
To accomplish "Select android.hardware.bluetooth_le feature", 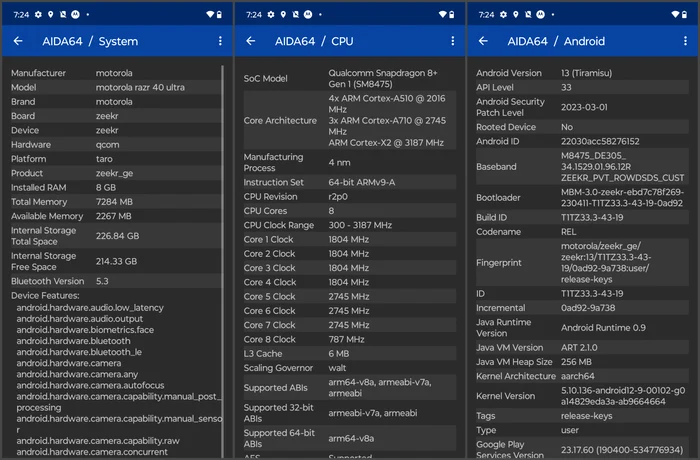I will 79,352.
